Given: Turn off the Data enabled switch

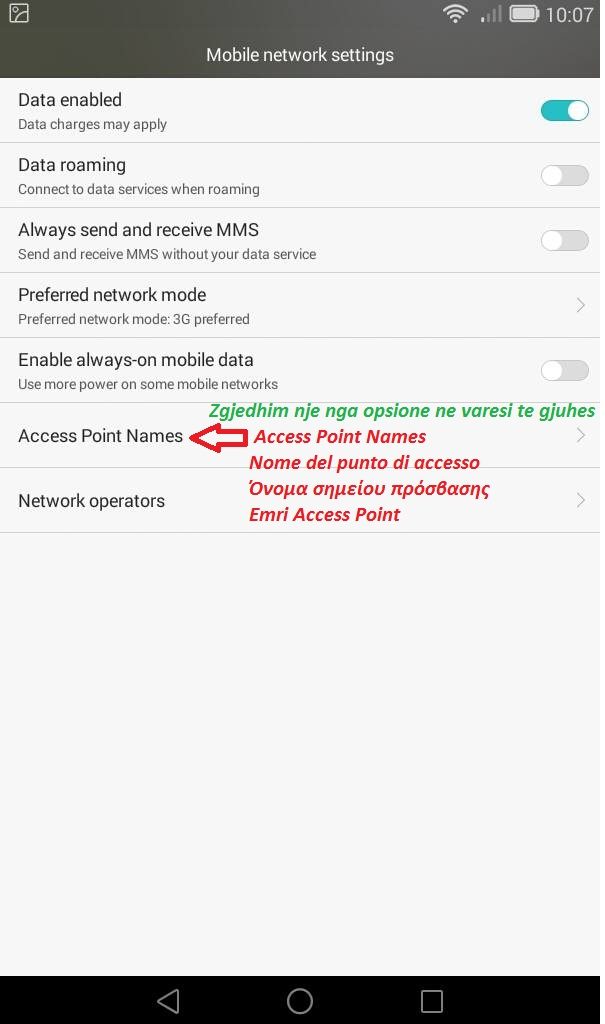Looking at the screenshot, I should tap(564, 110).
